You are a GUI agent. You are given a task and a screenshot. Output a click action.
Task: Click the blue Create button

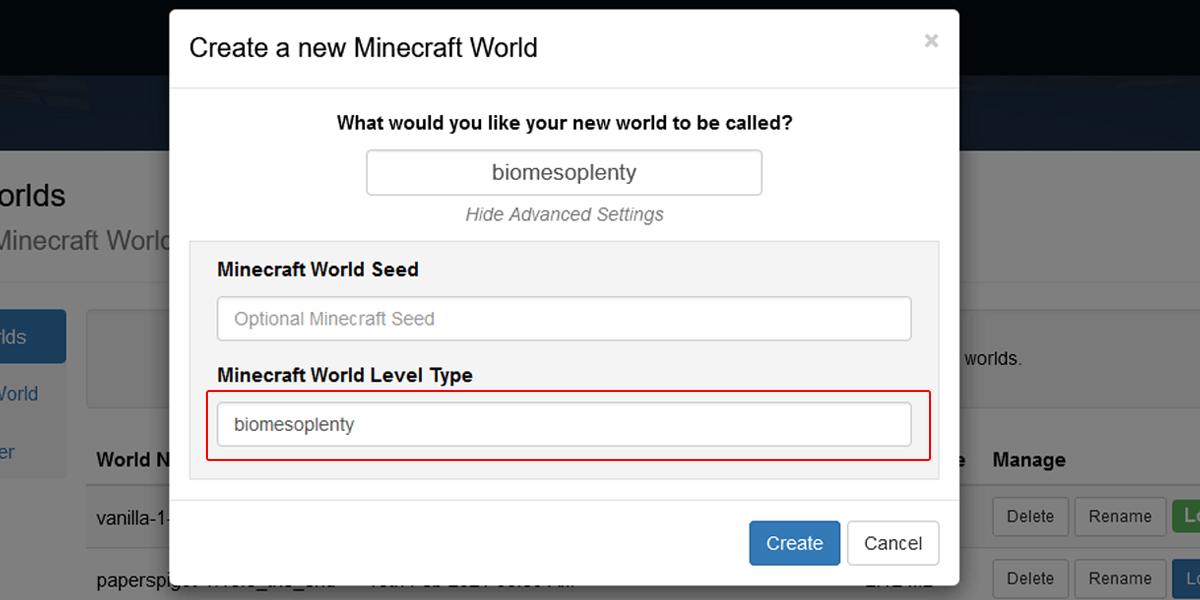pos(794,543)
